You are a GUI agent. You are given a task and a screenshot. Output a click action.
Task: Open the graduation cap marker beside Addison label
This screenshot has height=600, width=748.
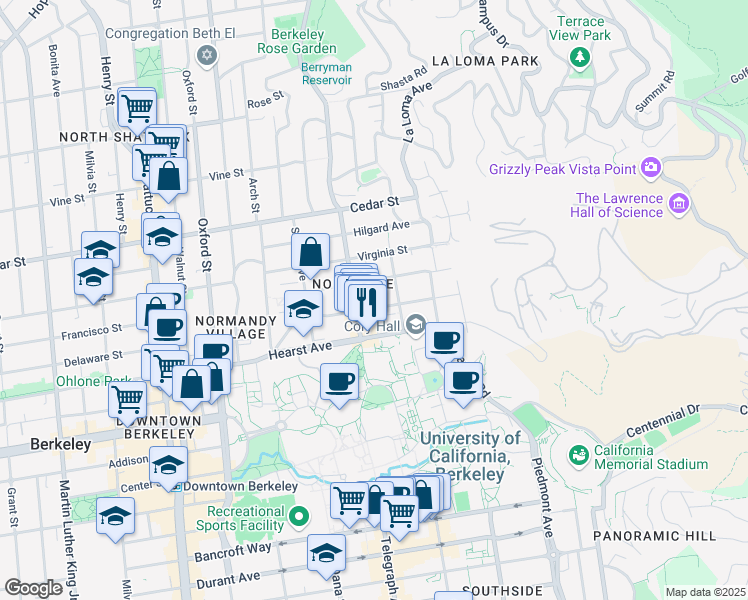click(x=168, y=465)
